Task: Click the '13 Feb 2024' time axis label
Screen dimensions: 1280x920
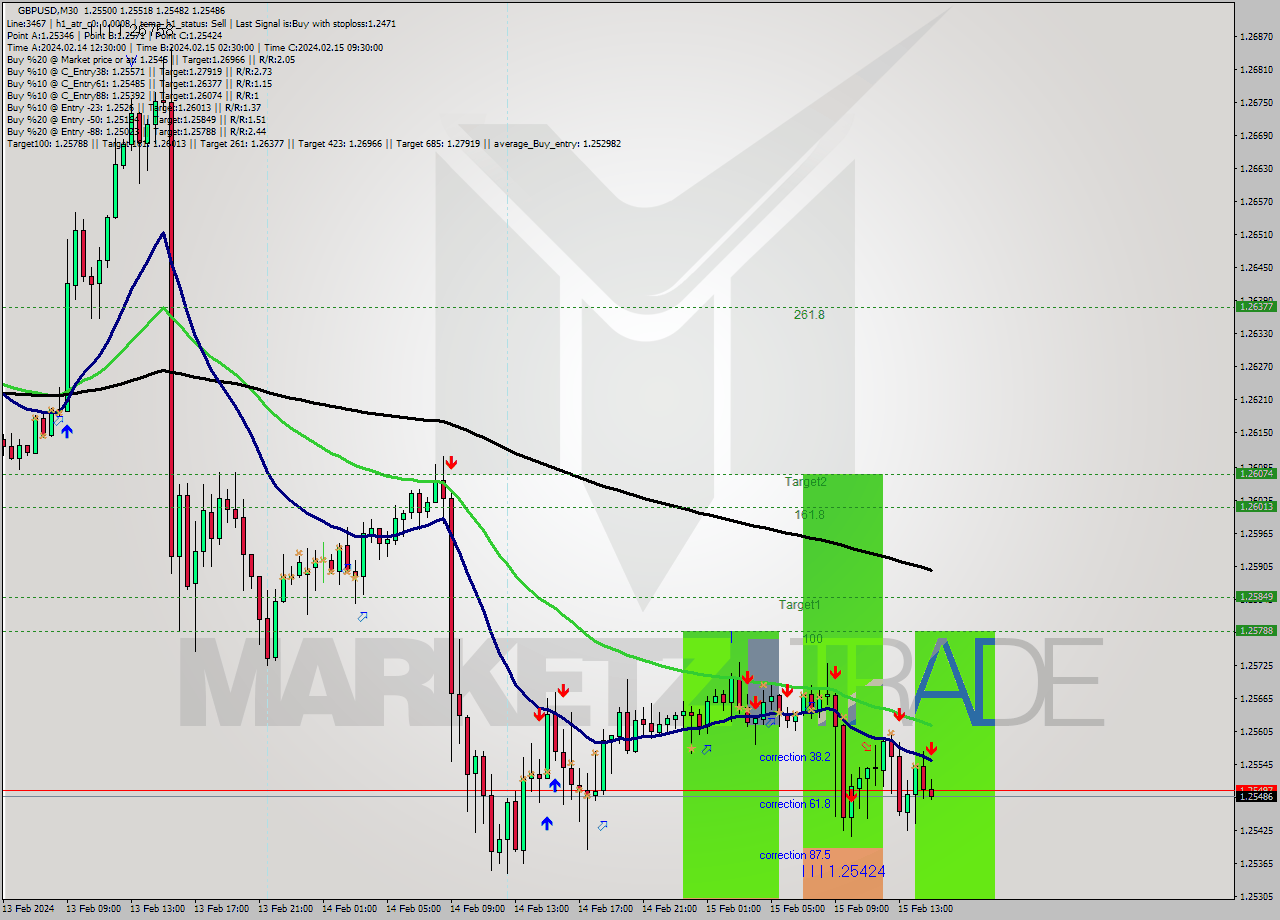Action: pos(29,909)
